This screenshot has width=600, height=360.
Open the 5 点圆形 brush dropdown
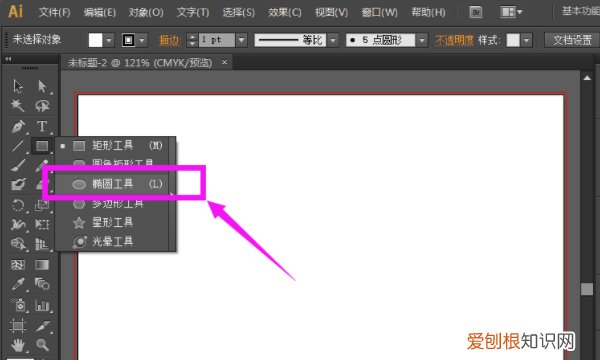[x=422, y=40]
